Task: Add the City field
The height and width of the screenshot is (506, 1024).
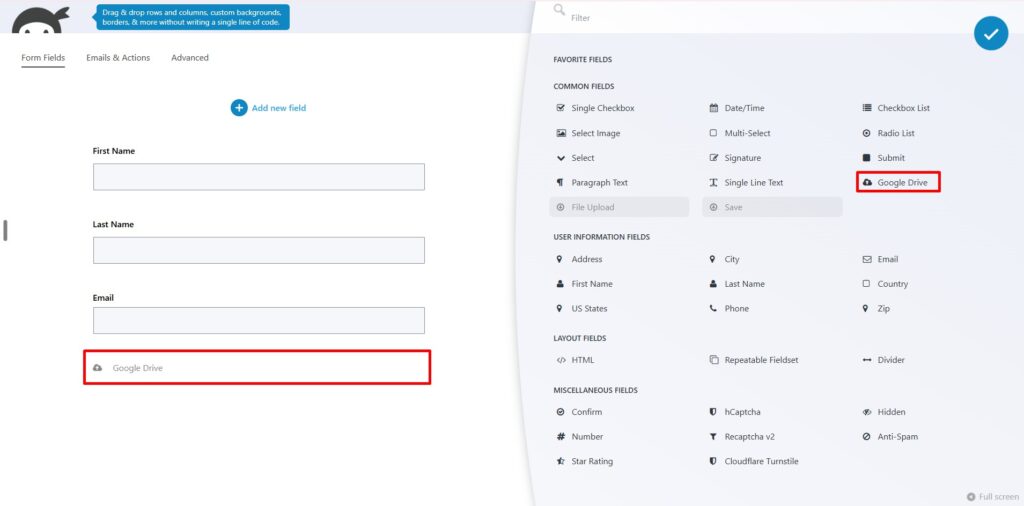Action: tap(724, 259)
